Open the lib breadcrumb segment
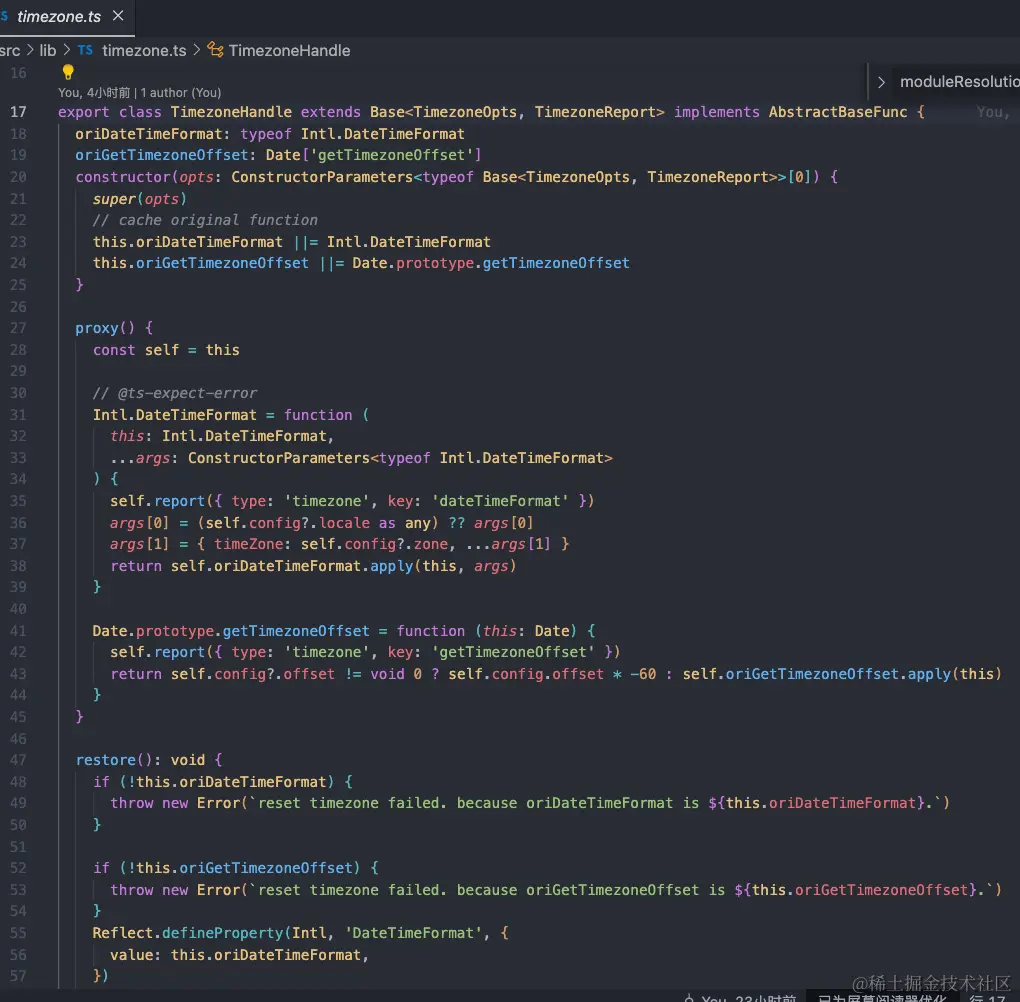1020x1002 pixels. pos(47,51)
